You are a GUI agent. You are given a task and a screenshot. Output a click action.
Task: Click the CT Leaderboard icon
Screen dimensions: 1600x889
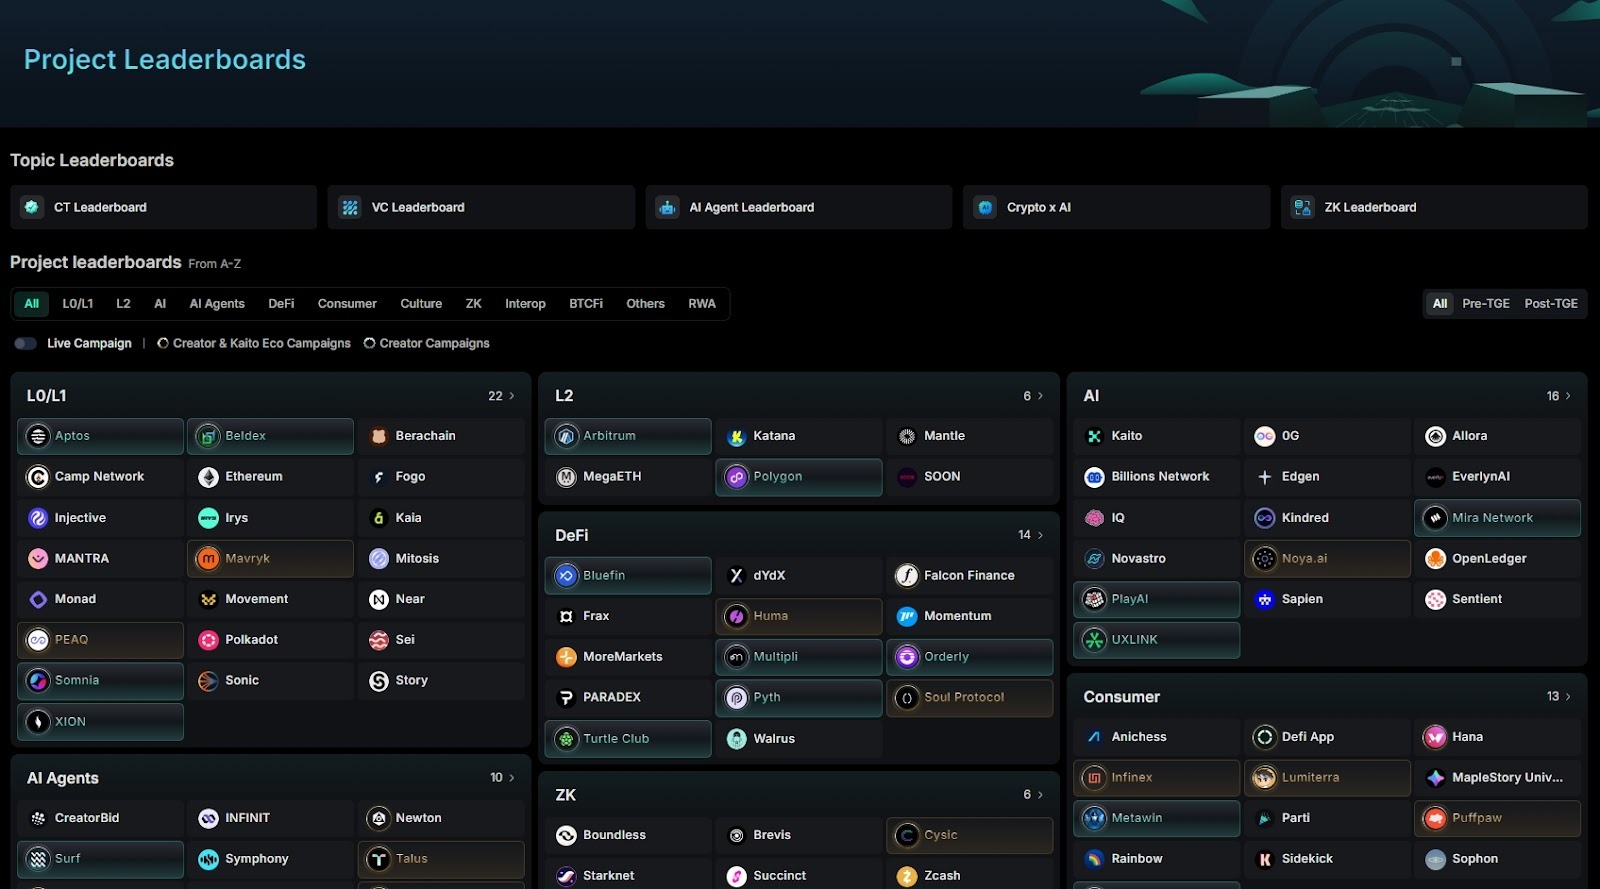point(32,207)
